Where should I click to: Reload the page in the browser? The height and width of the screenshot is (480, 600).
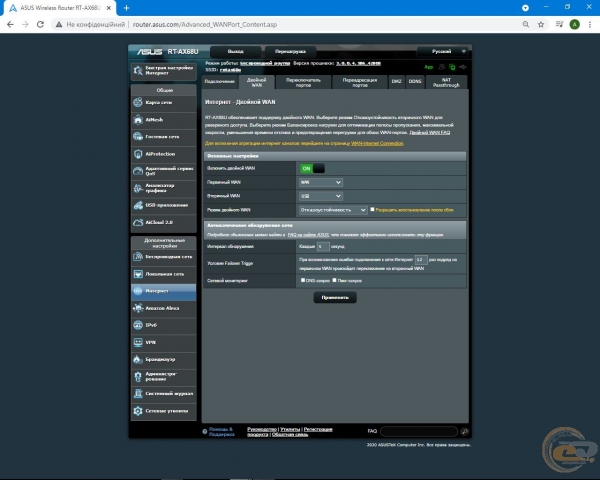[x=40, y=24]
